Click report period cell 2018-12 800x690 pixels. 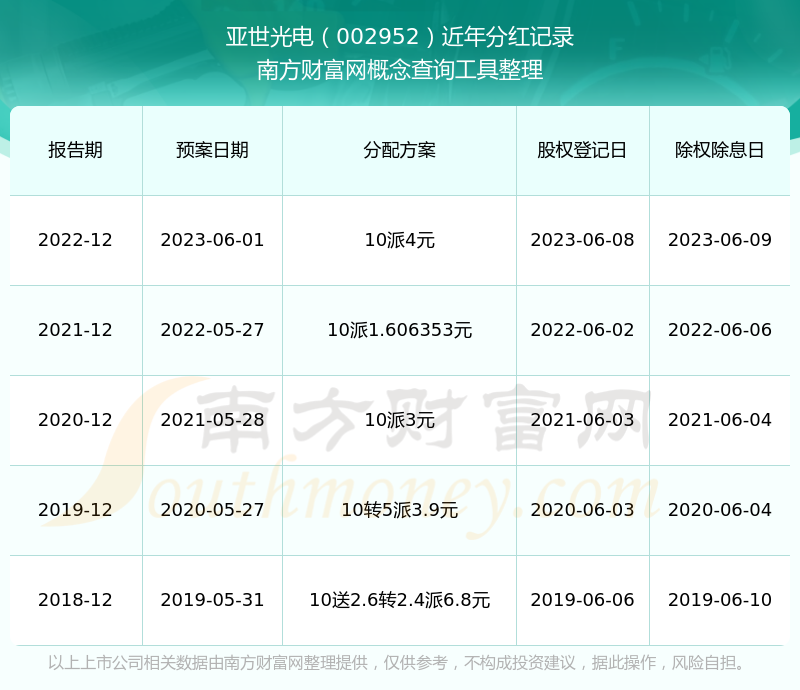[76, 600]
